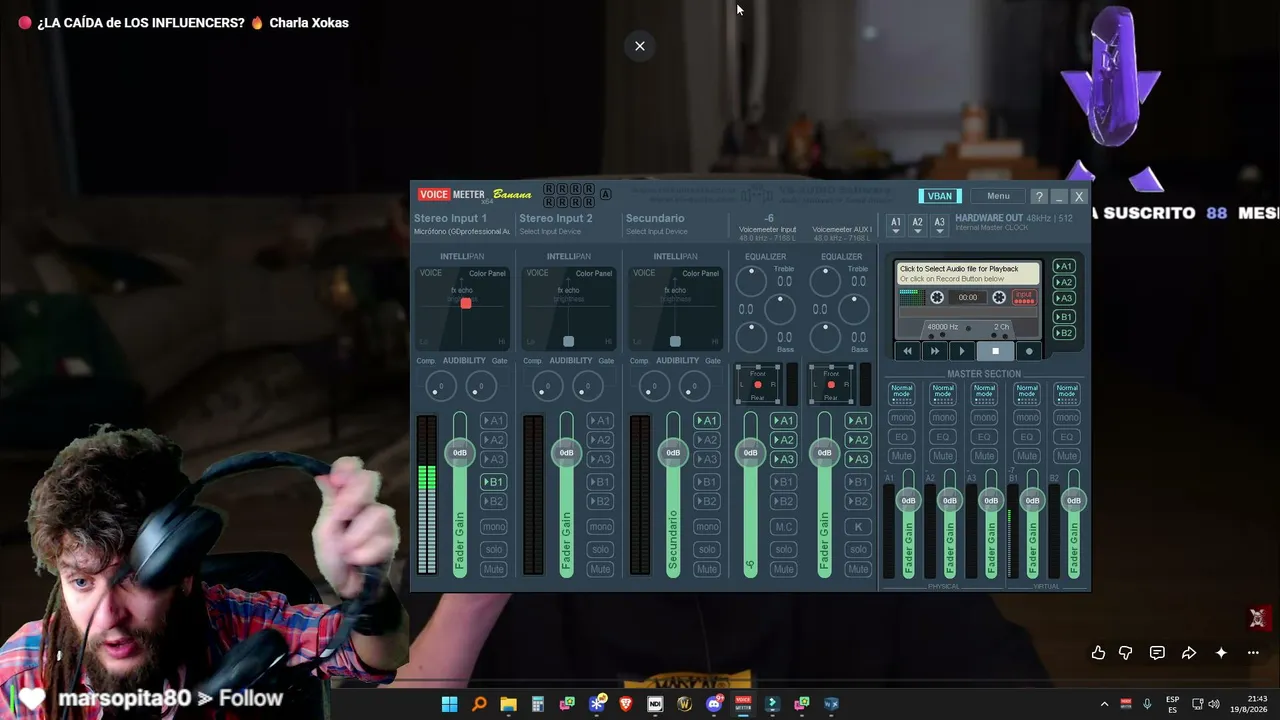
Task: Click the sparkle icon beside share
Action: pyautogui.click(x=1221, y=653)
